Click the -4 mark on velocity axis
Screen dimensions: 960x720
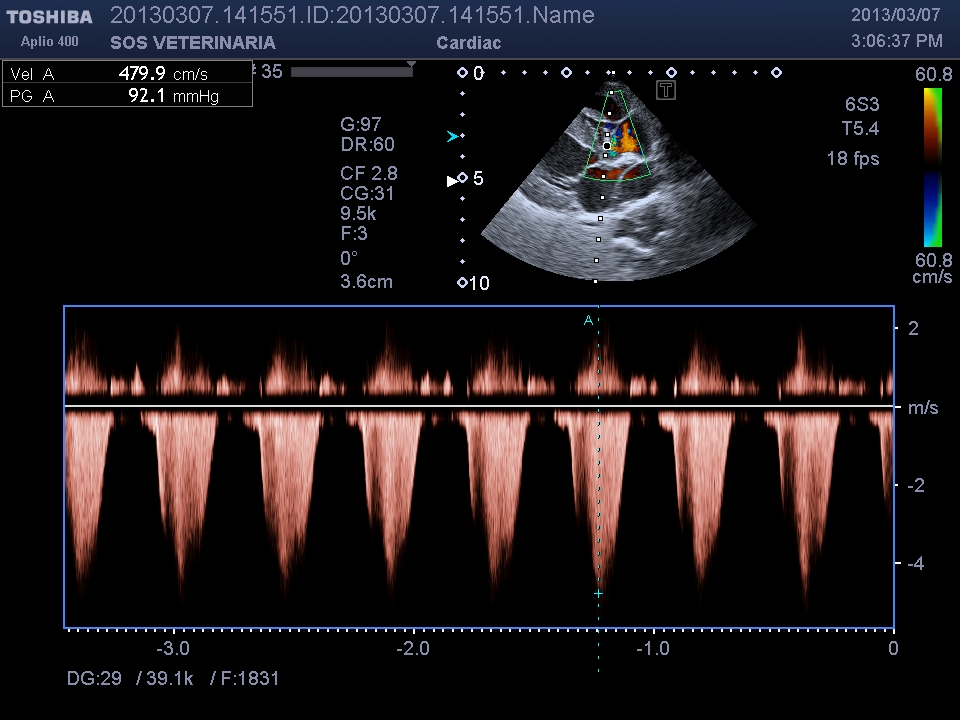pyautogui.click(x=915, y=564)
